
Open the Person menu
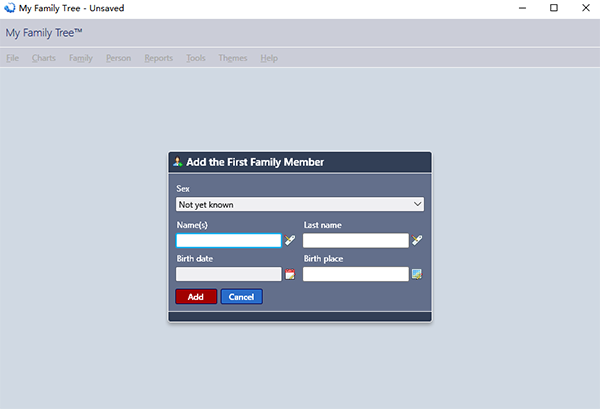click(x=118, y=58)
